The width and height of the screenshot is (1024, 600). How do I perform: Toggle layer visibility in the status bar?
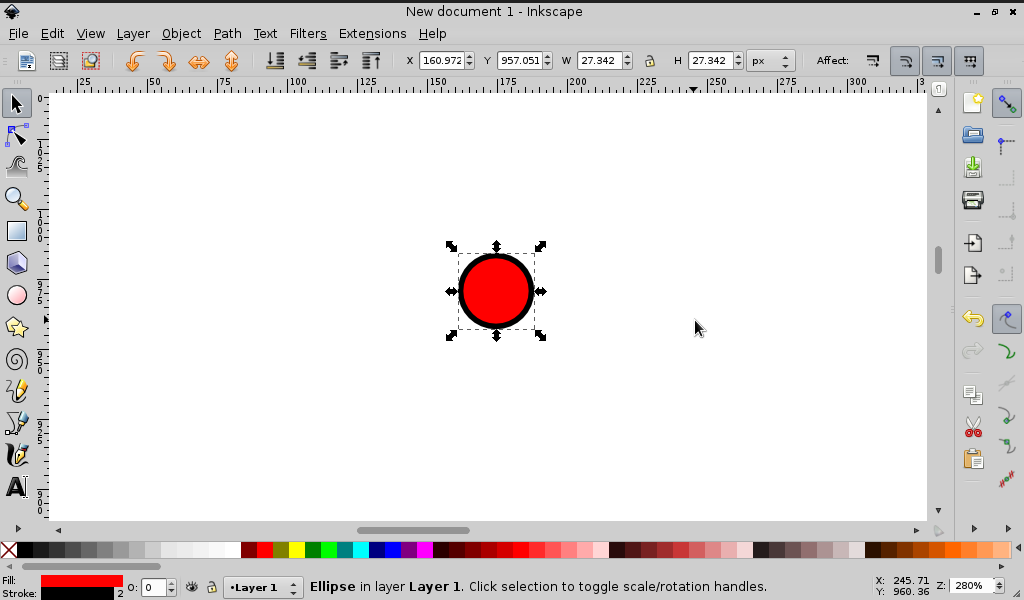point(191,587)
